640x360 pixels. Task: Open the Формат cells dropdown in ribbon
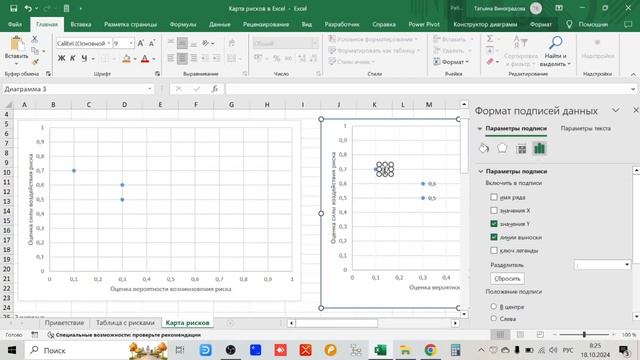click(x=451, y=62)
